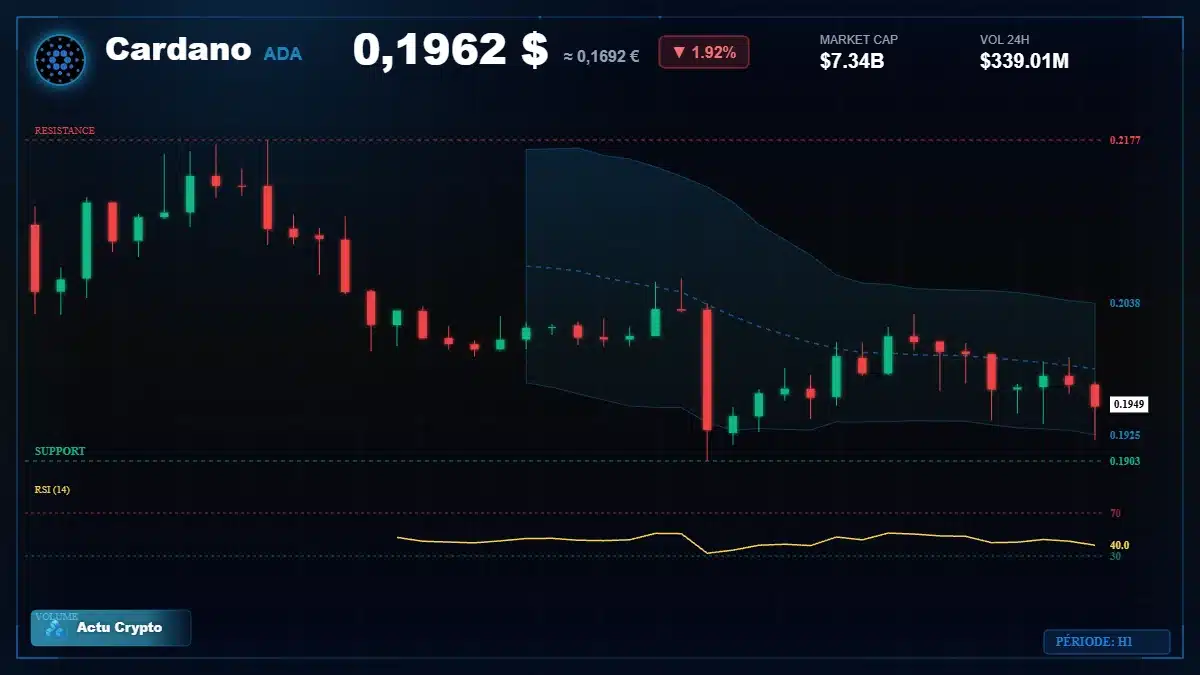
Task: Click the RSI 30 level label
Action: [1115, 555]
